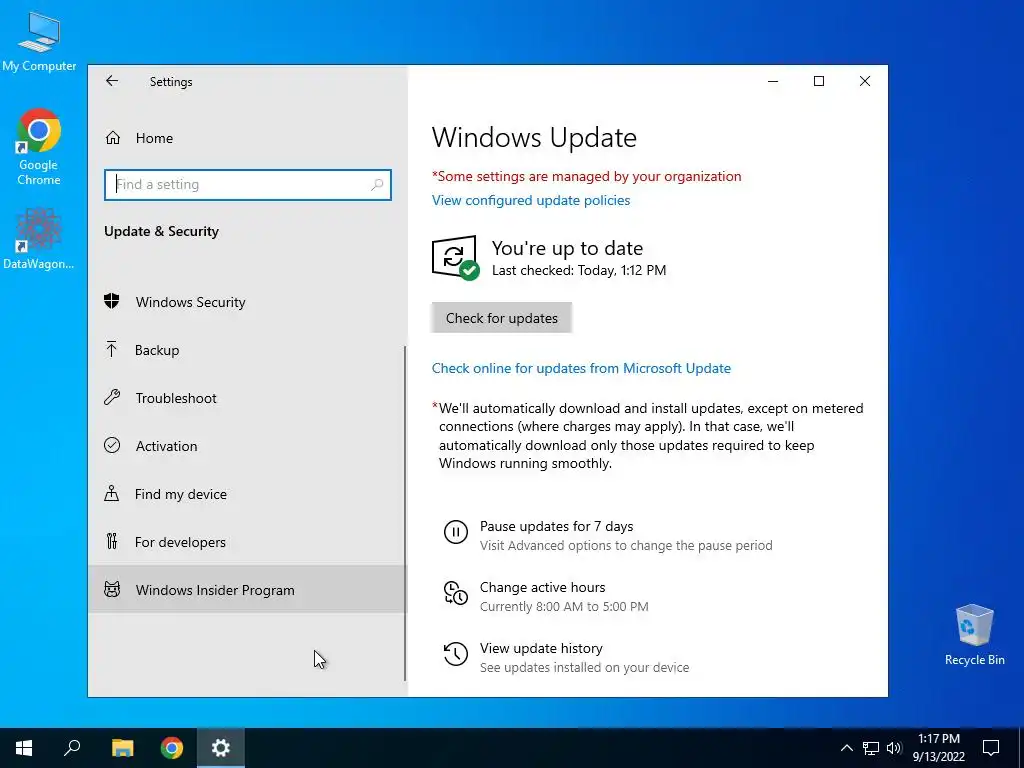Viewport: 1024px width, 768px height.
Task: Open the Windows Start menu
Action: click(x=24, y=748)
